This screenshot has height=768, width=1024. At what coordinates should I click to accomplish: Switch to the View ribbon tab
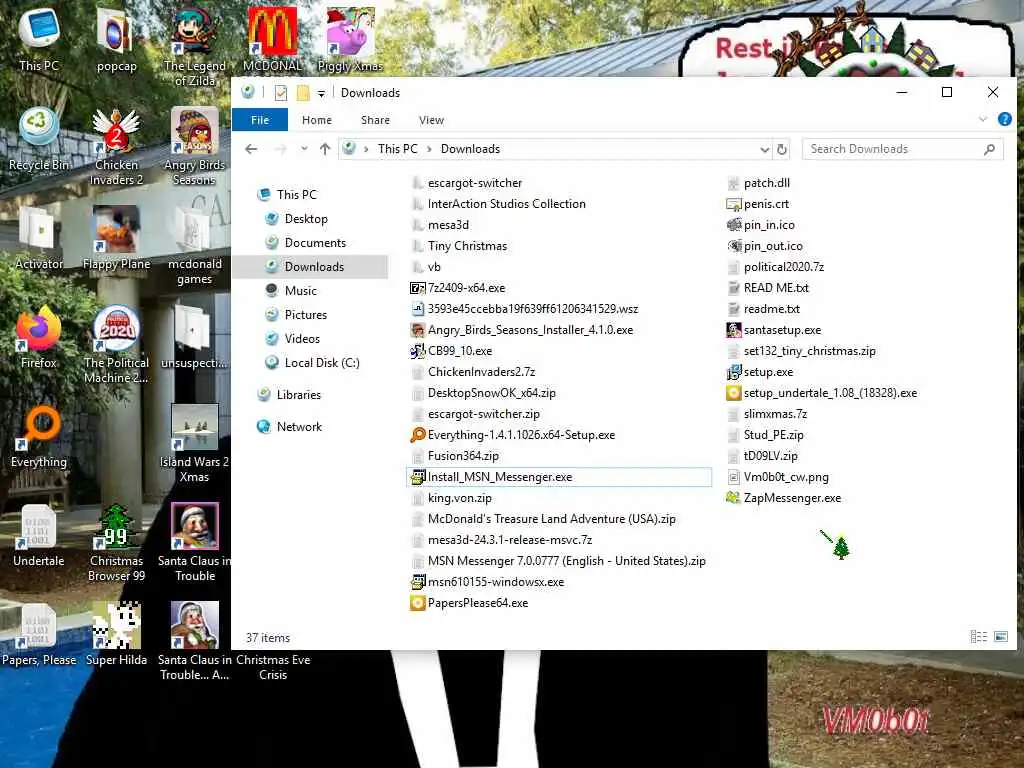pyautogui.click(x=431, y=120)
